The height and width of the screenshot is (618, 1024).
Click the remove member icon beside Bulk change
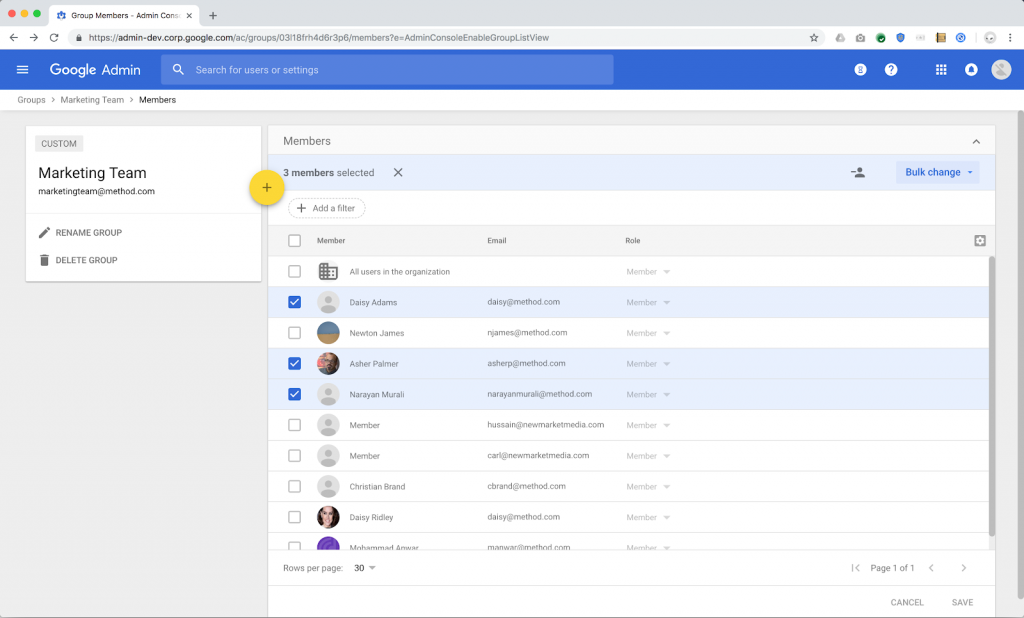click(857, 172)
